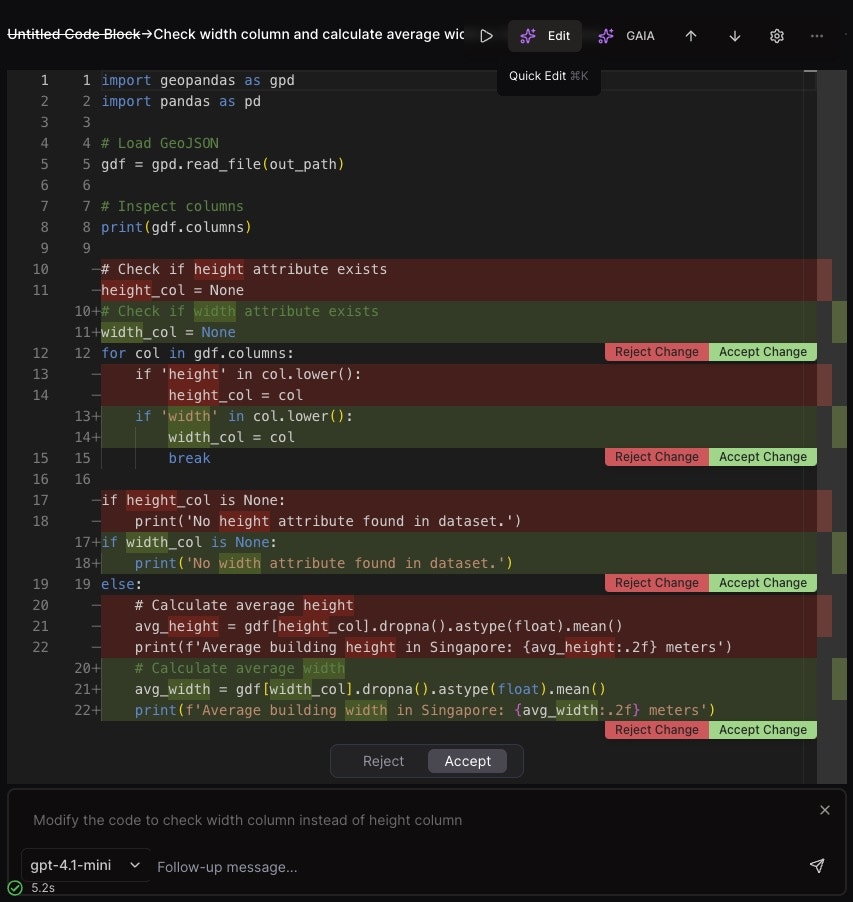Click added line "if 'width' in col.lower():"
Viewport: 853px width, 902px height.
[244, 416]
